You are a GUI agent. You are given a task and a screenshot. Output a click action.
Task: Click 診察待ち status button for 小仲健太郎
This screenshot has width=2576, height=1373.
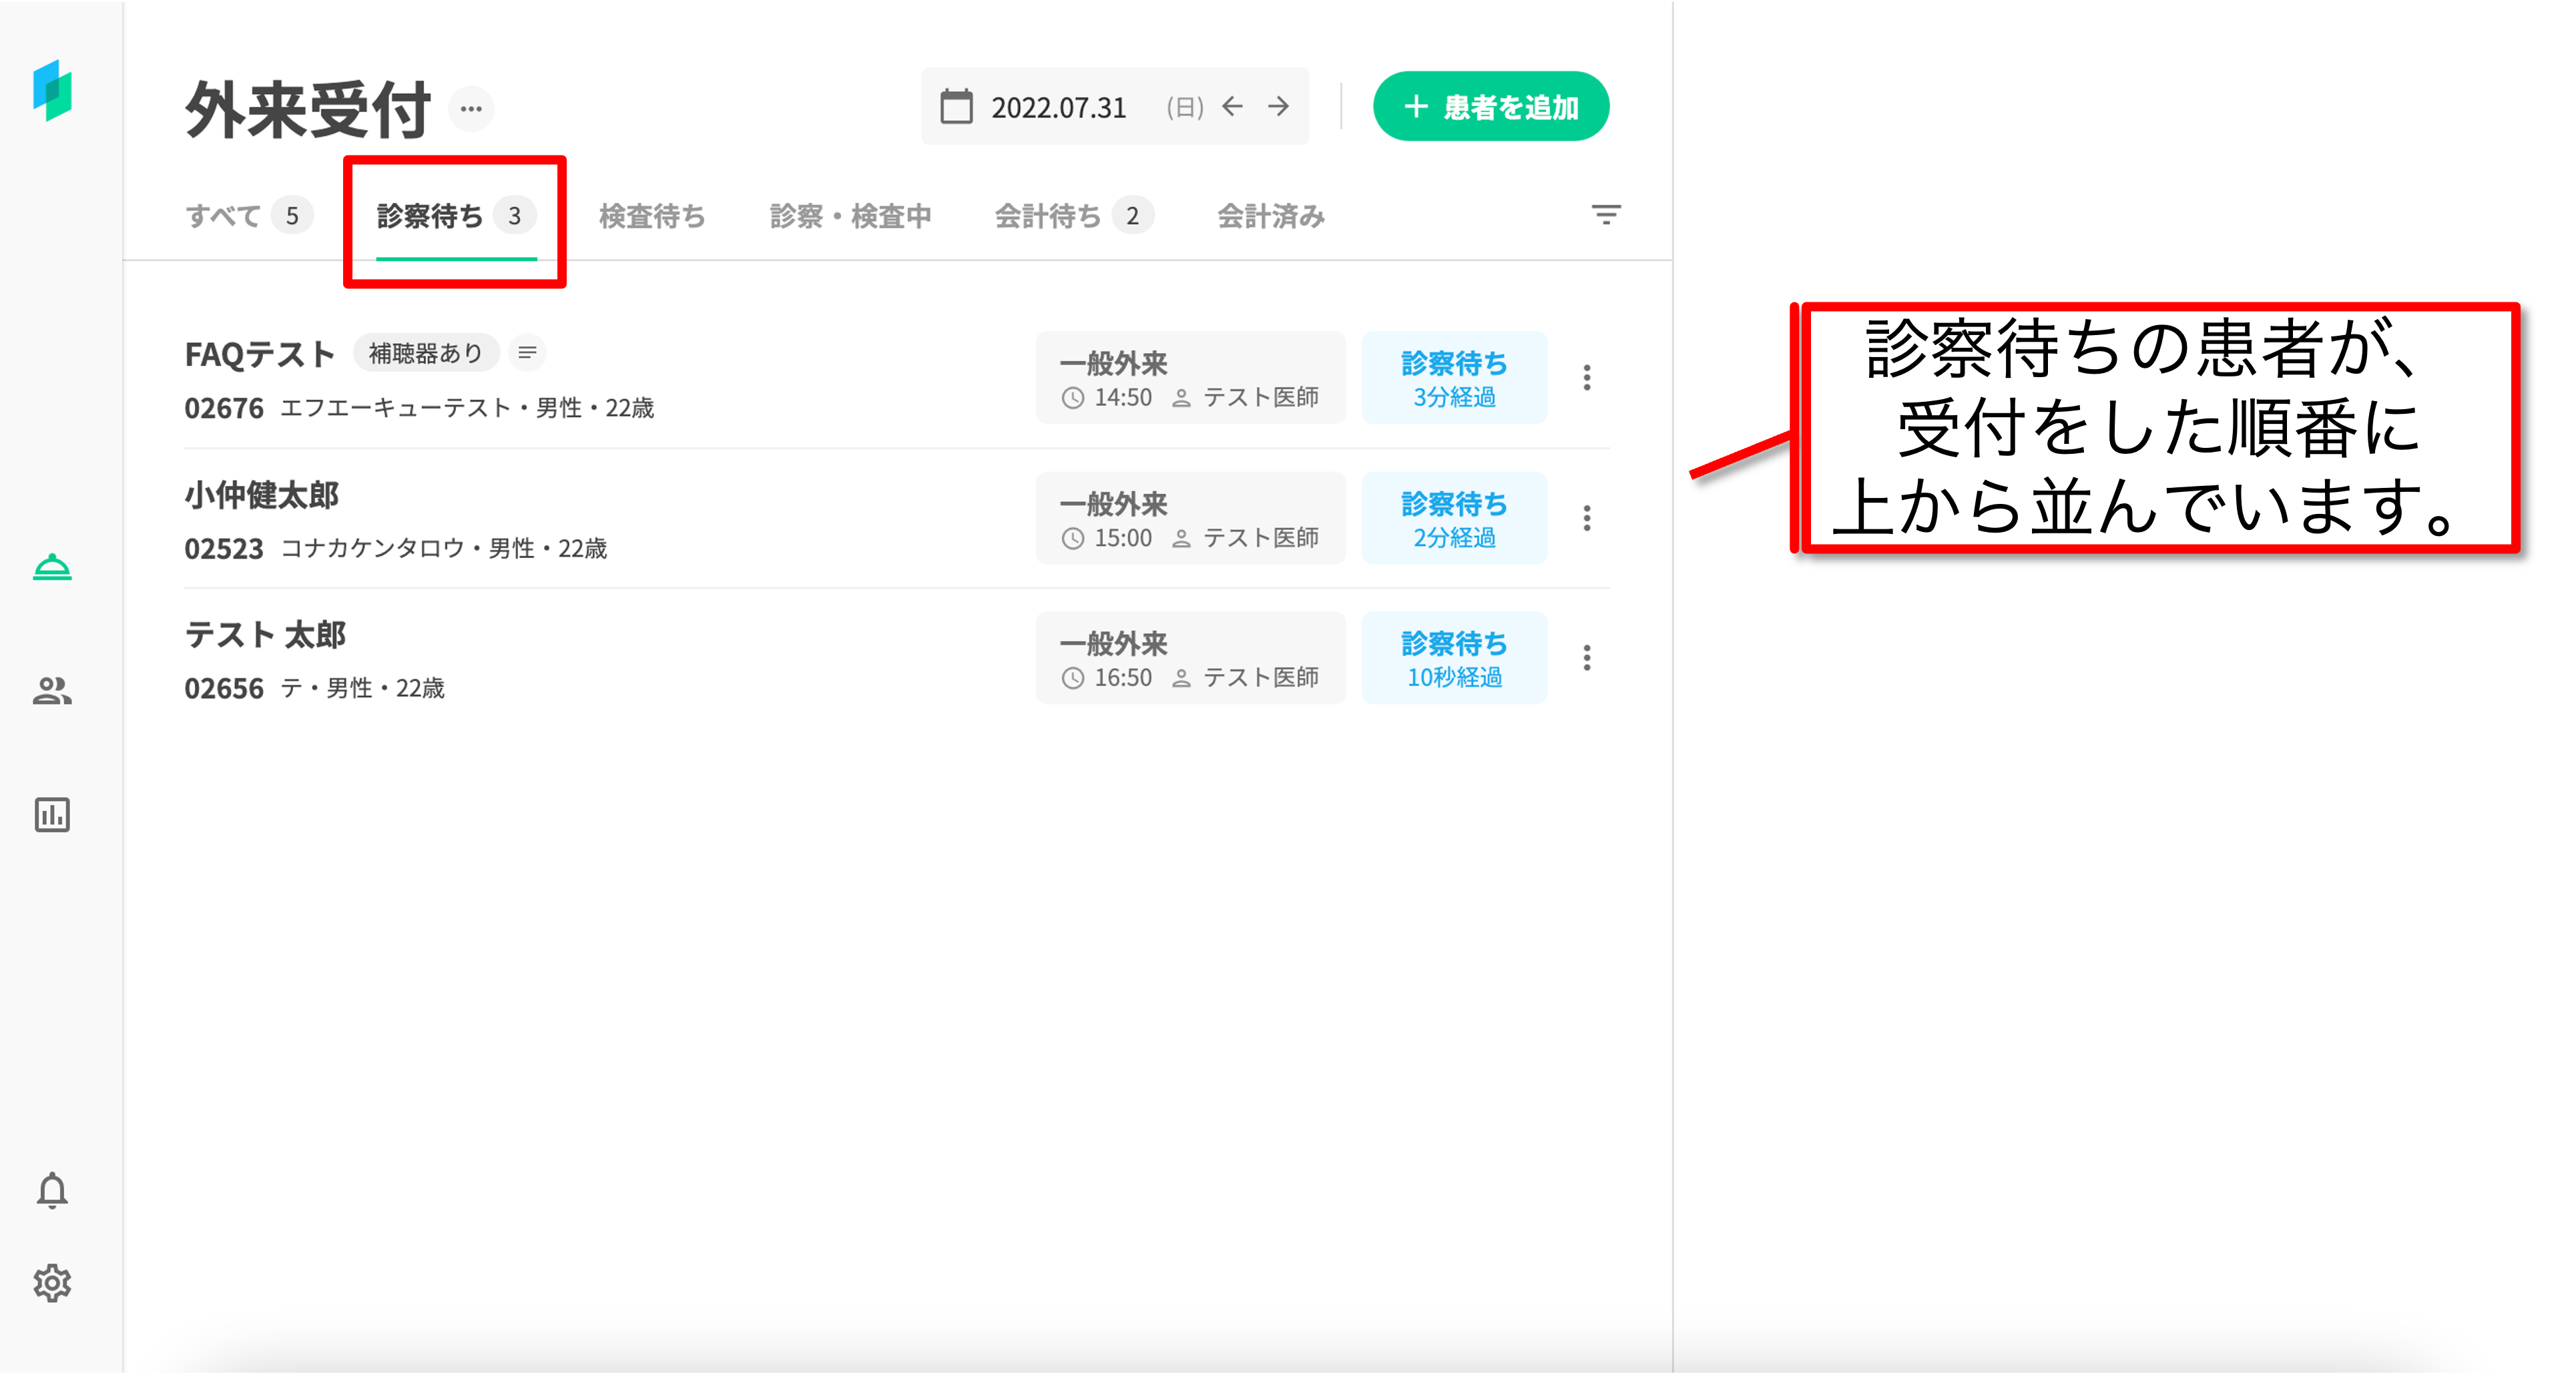pyautogui.click(x=1453, y=518)
